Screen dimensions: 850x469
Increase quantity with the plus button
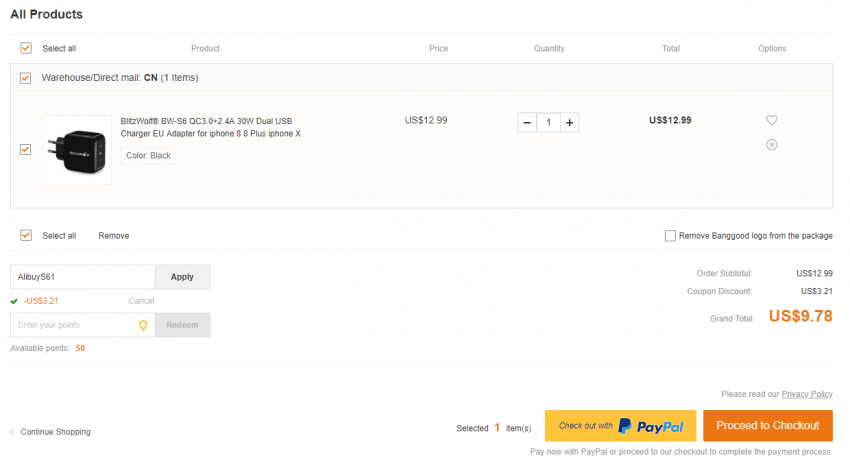point(569,123)
